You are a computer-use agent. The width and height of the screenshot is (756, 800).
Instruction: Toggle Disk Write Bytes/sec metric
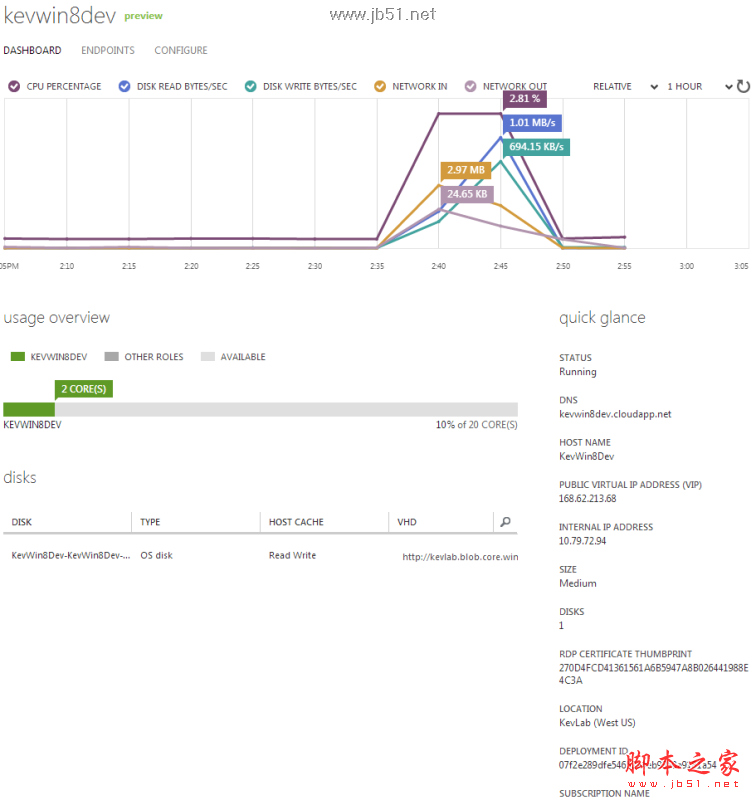pyautogui.click(x=251, y=87)
